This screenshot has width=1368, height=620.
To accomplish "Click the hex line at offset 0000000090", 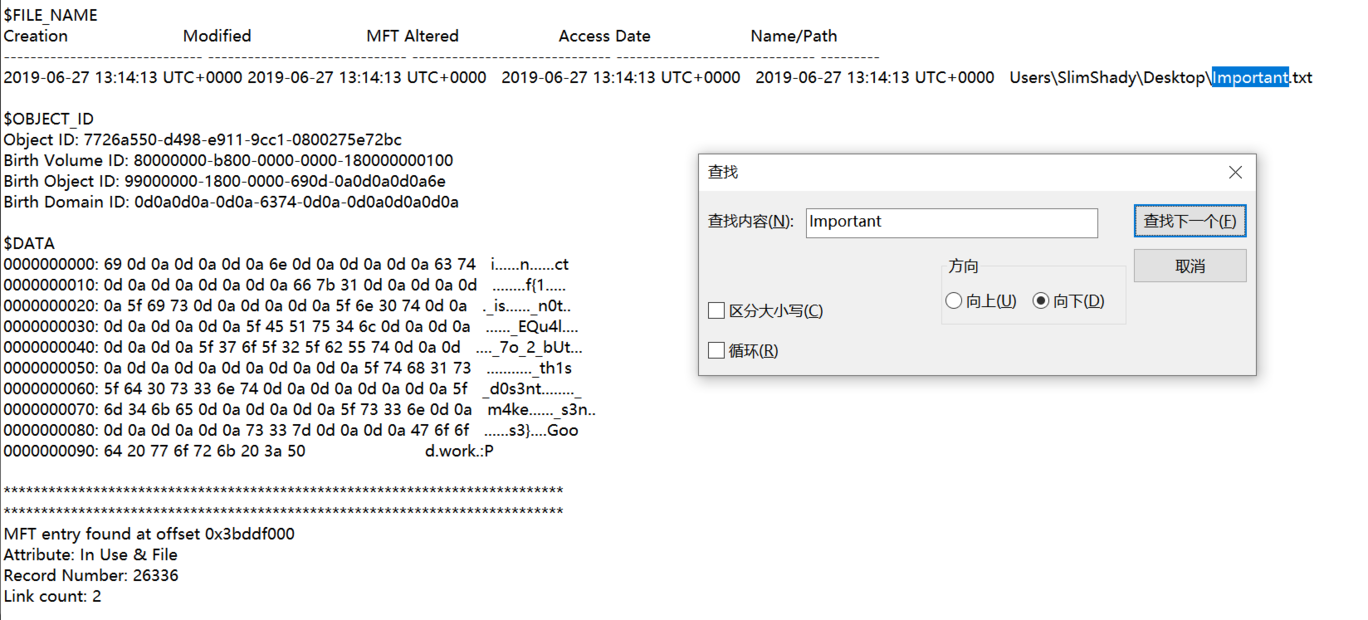I will pos(155,451).
